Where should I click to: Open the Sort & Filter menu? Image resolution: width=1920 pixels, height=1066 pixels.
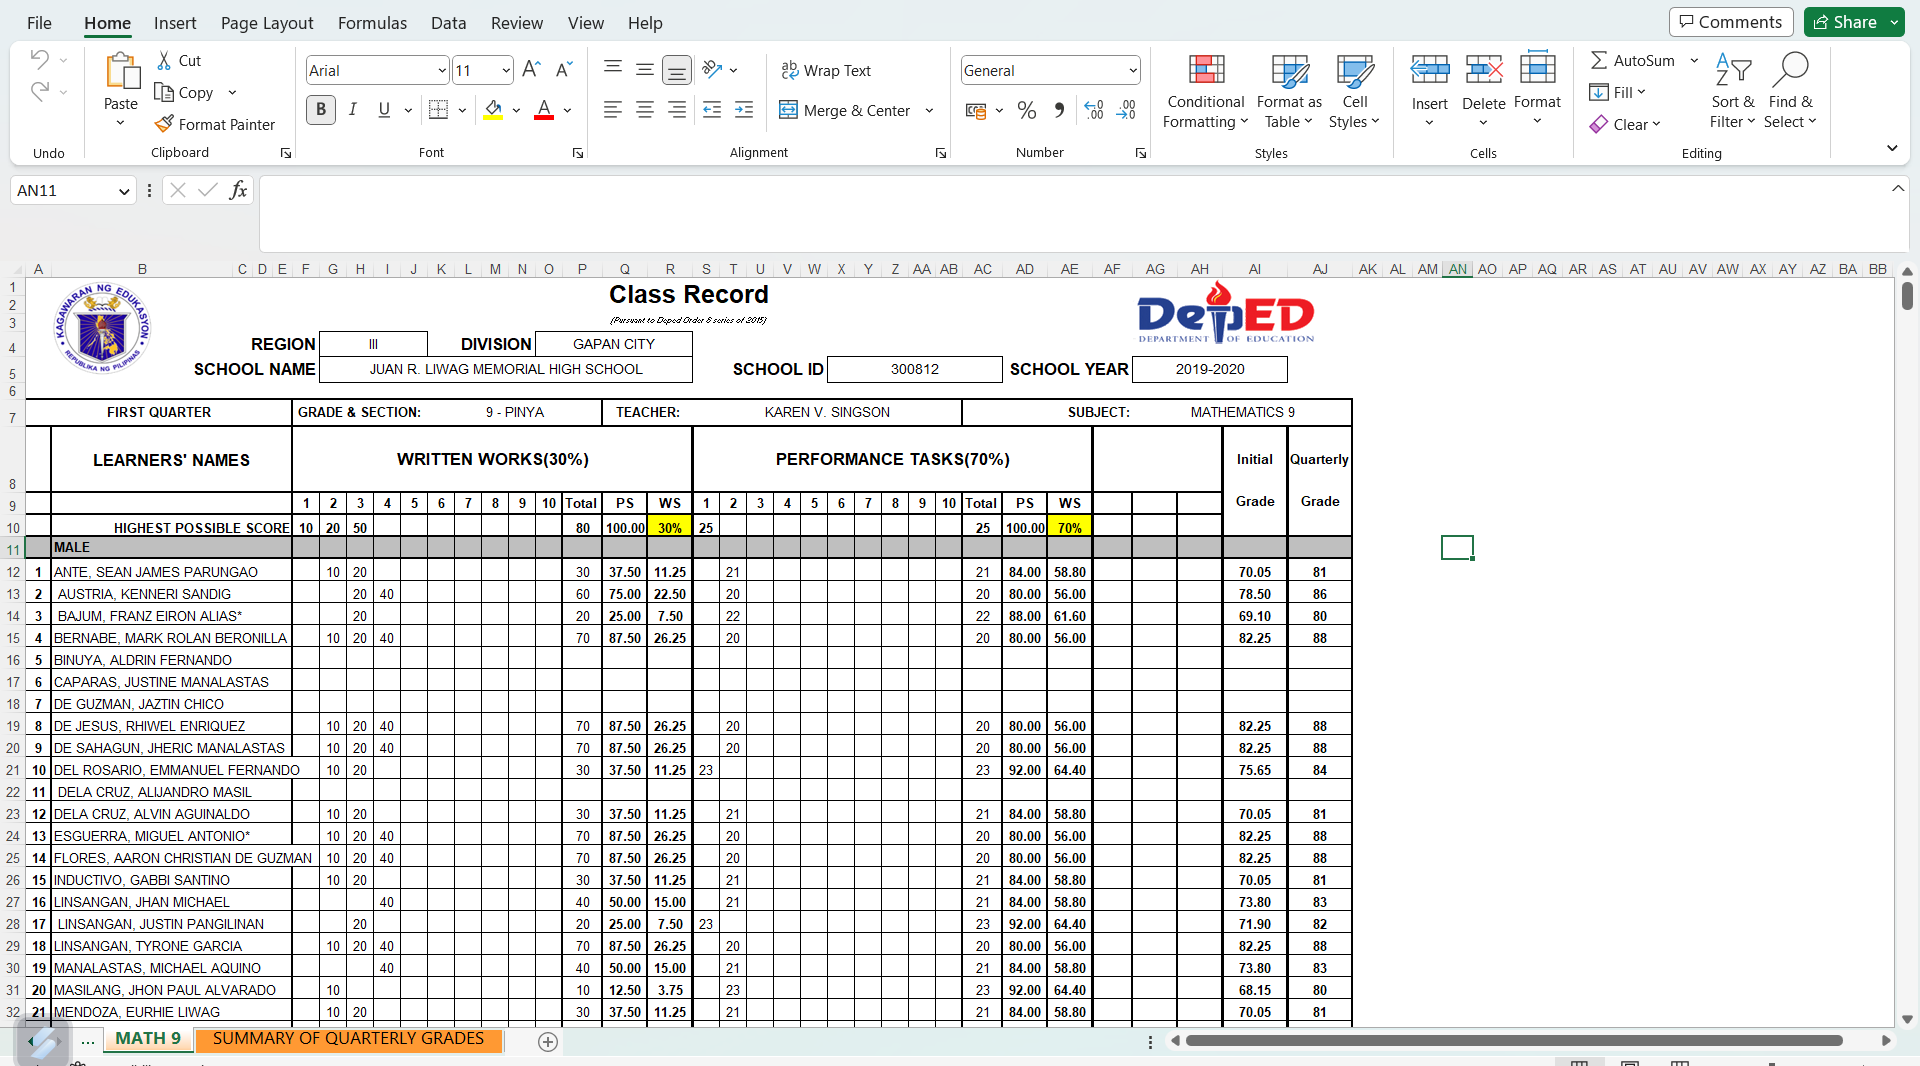(1732, 91)
